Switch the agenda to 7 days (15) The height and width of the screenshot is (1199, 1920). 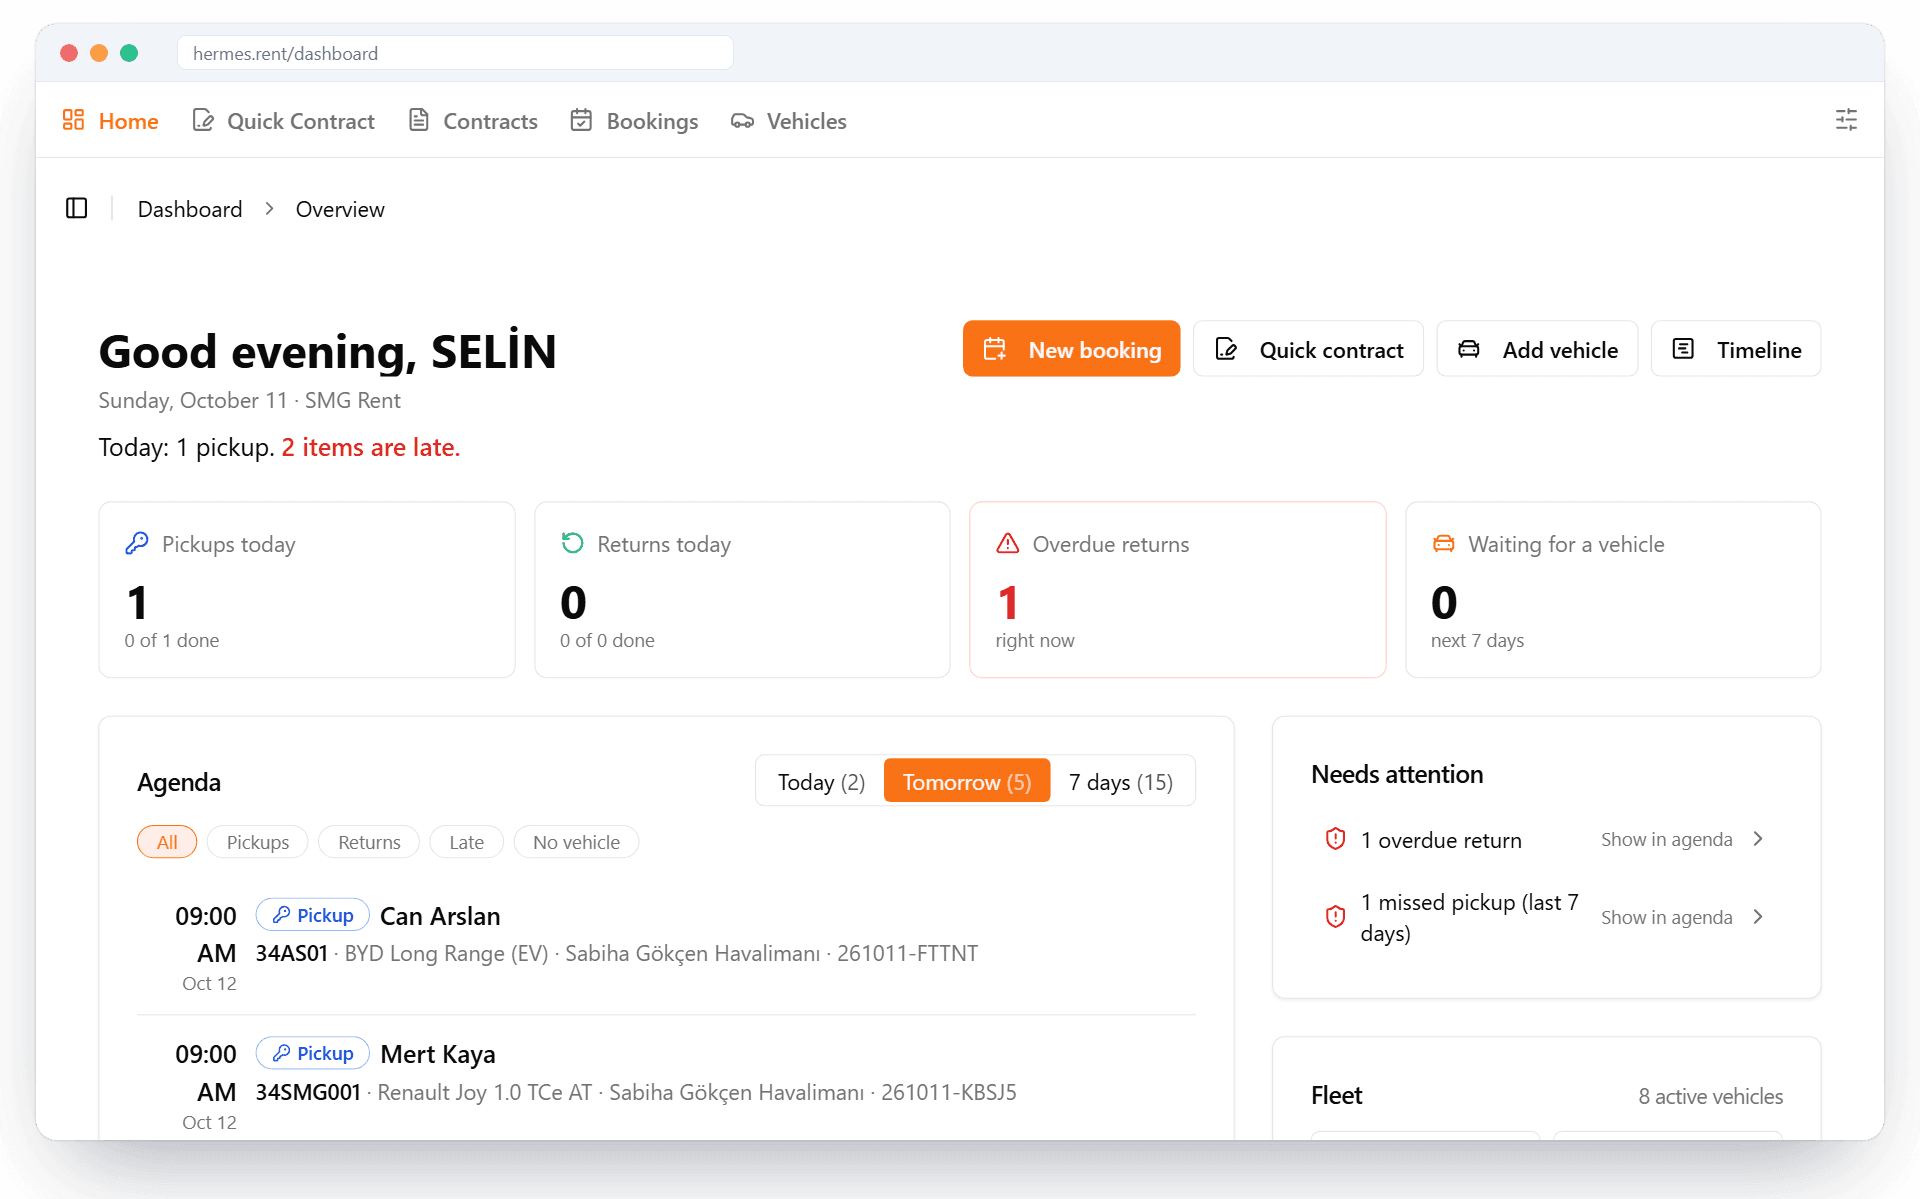point(1121,781)
